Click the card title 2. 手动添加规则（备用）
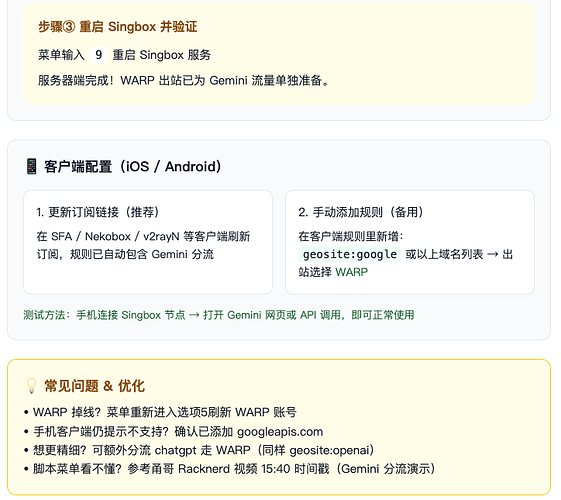 (x=361, y=212)
